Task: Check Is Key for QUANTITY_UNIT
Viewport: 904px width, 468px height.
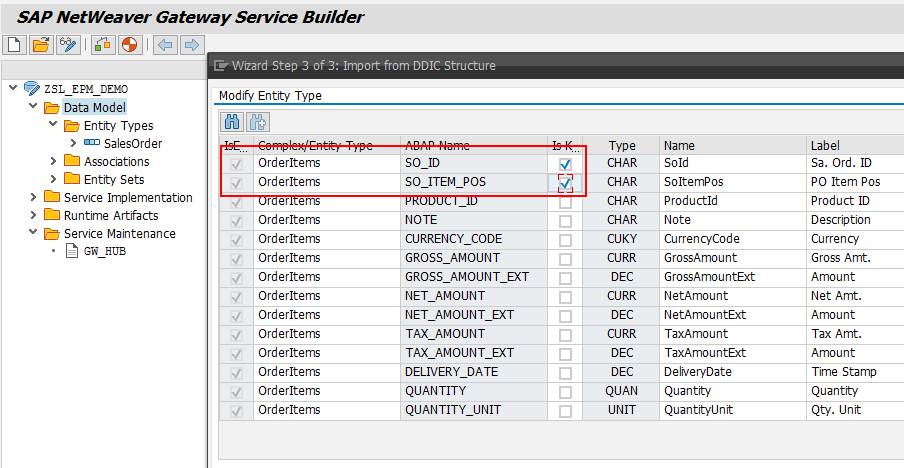Action: pos(566,412)
